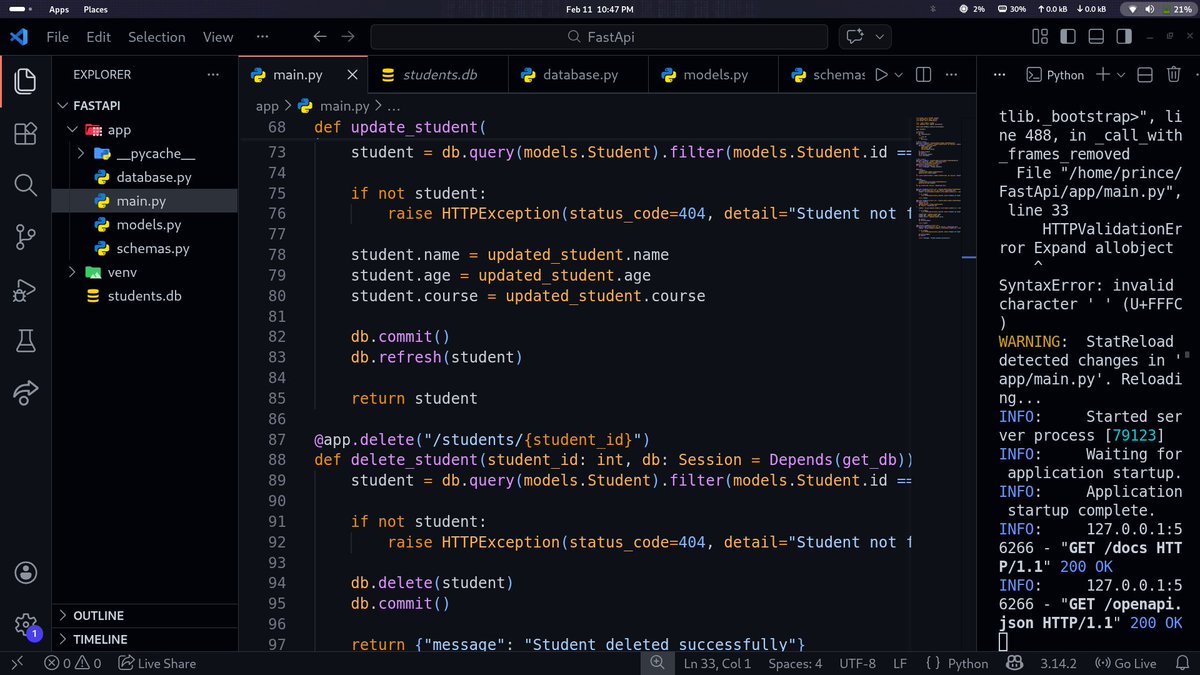Split the editor right
The image size is (1200, 675).
pyautogui.click(x=924, y=75)
